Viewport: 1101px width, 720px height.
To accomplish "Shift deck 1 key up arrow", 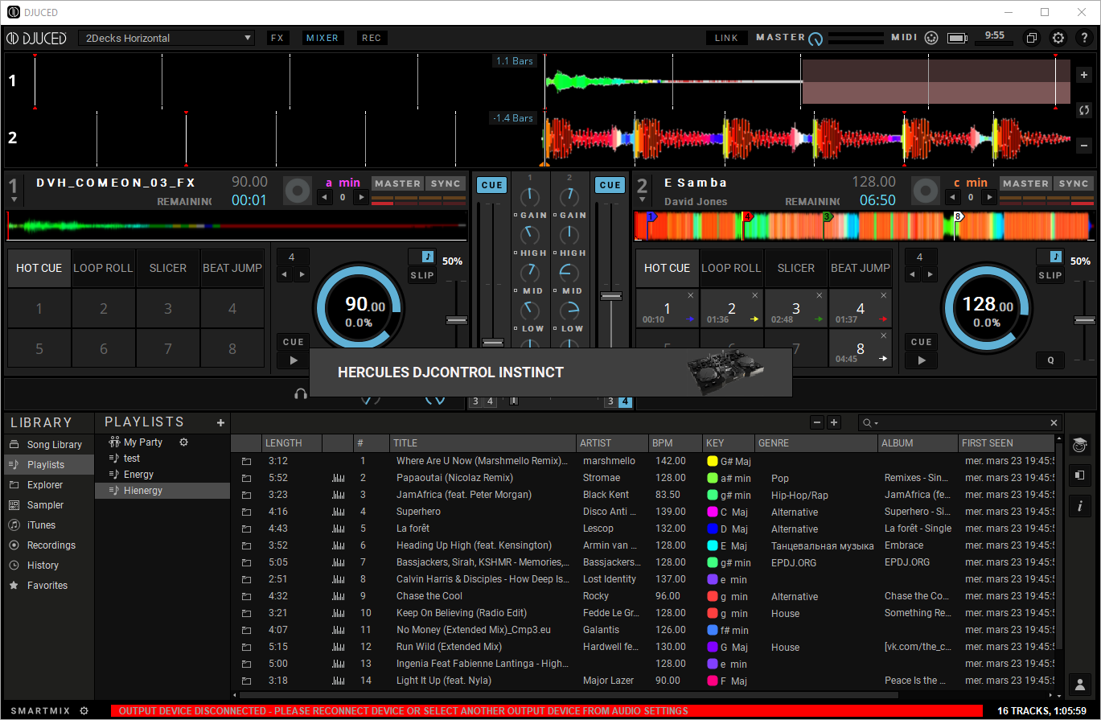I will pyautogui.click(x=361, y=197).
